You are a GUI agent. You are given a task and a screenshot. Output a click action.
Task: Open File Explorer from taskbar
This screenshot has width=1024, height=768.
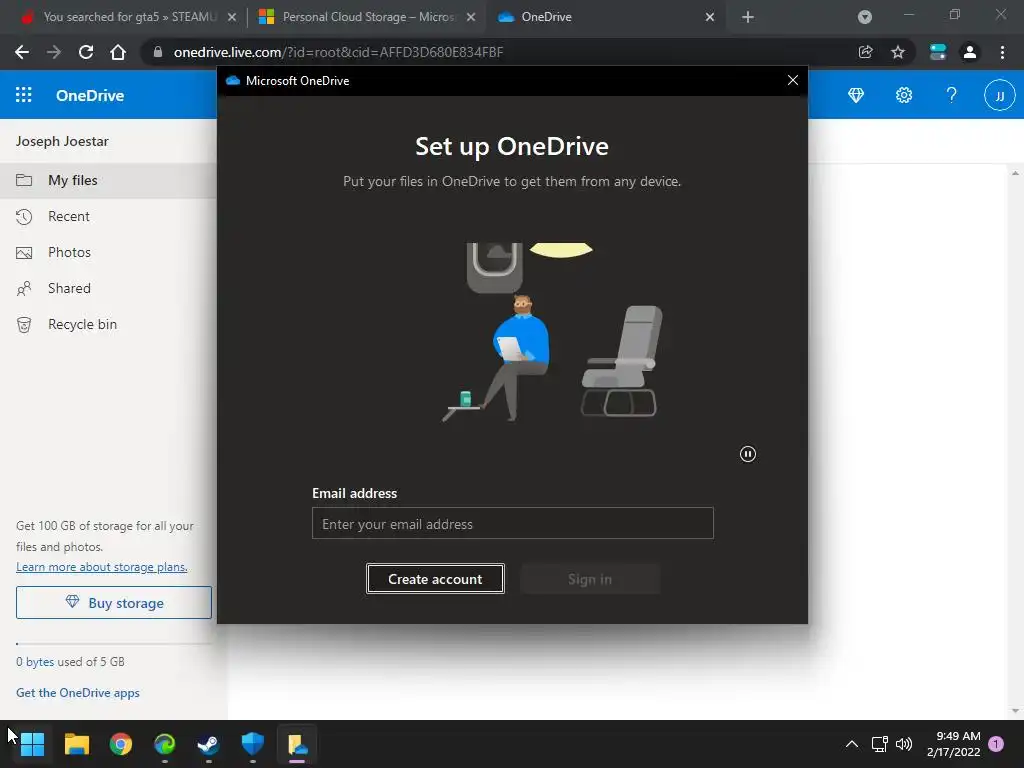(x=76, y=744)
